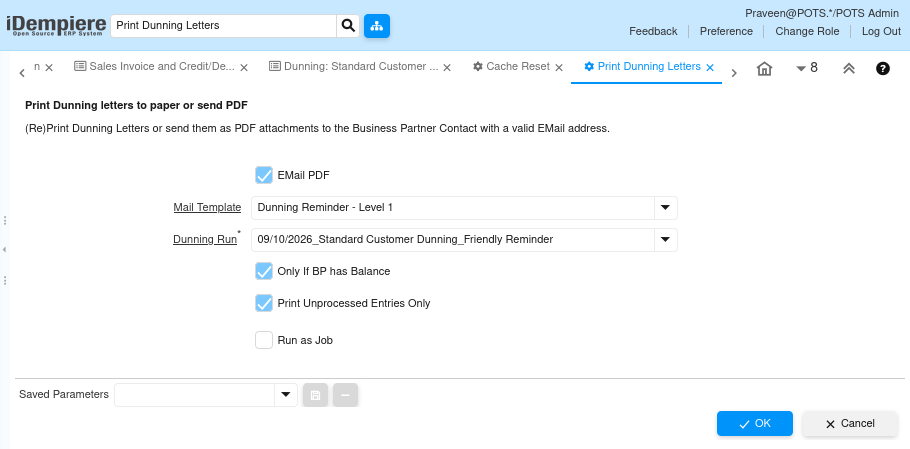The width and height of the screenshot is (910, 449).
Task: Switch to Dunning: Standard Customer tab
Action: (x=353, y=67)
